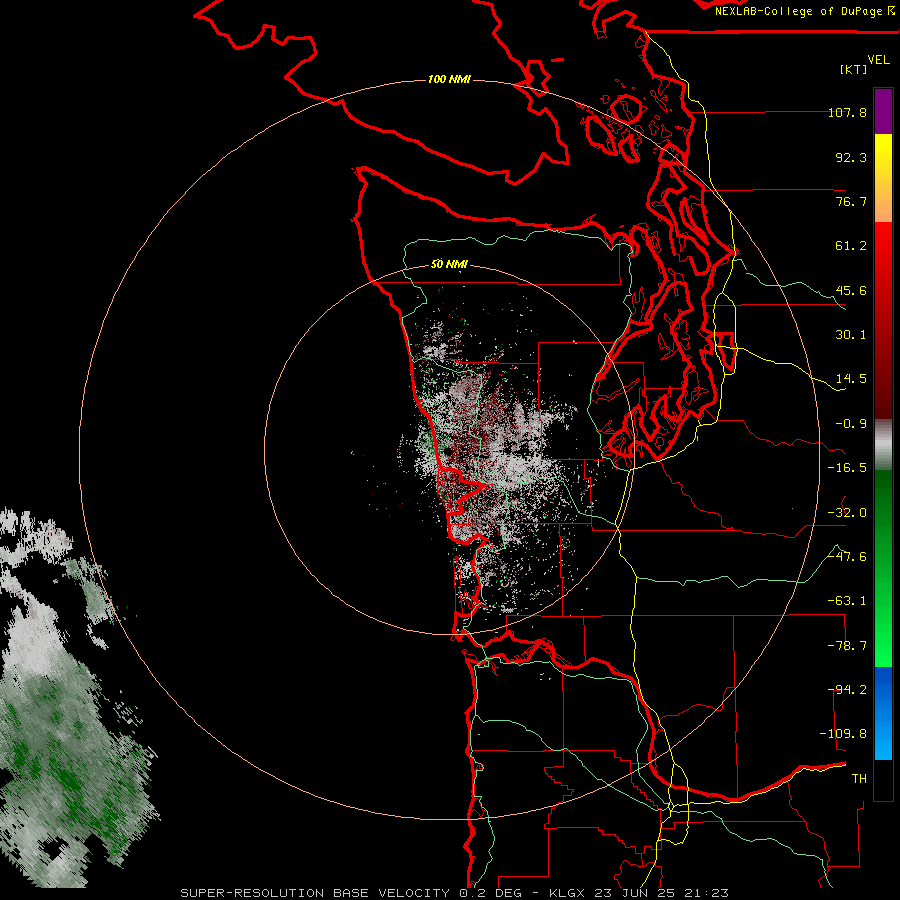The width and height of the screenshot is (900, 900).
Task: Click the 50 NMI range ring label
Action: [449, 264]
